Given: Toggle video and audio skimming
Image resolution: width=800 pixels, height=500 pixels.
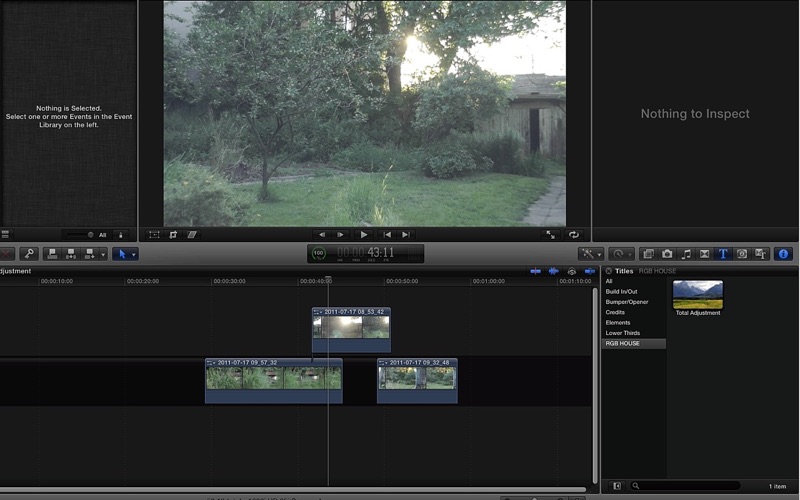Looking at the screenshot, I should 535,271.
